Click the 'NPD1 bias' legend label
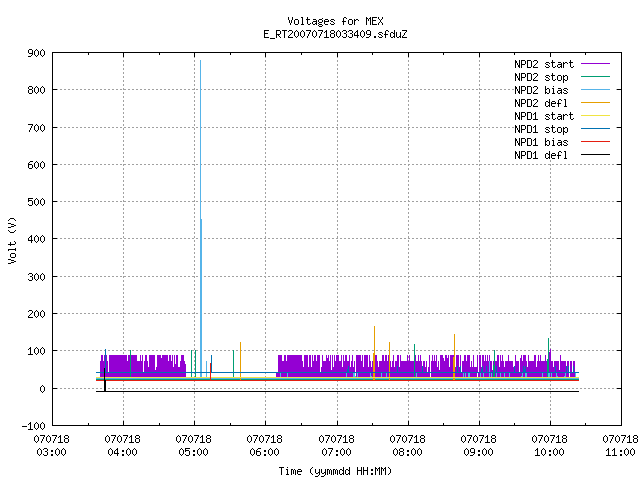This screenshot has width=640, height=480. pos(541,142)
